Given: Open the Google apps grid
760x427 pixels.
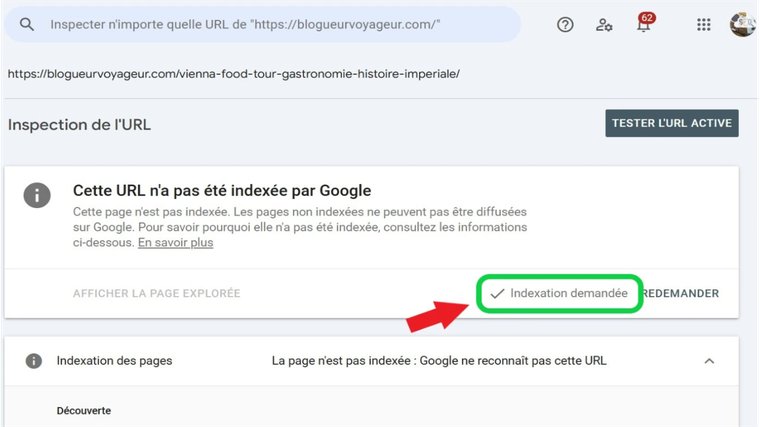Looking at the screenshot, I should (703, 25).
